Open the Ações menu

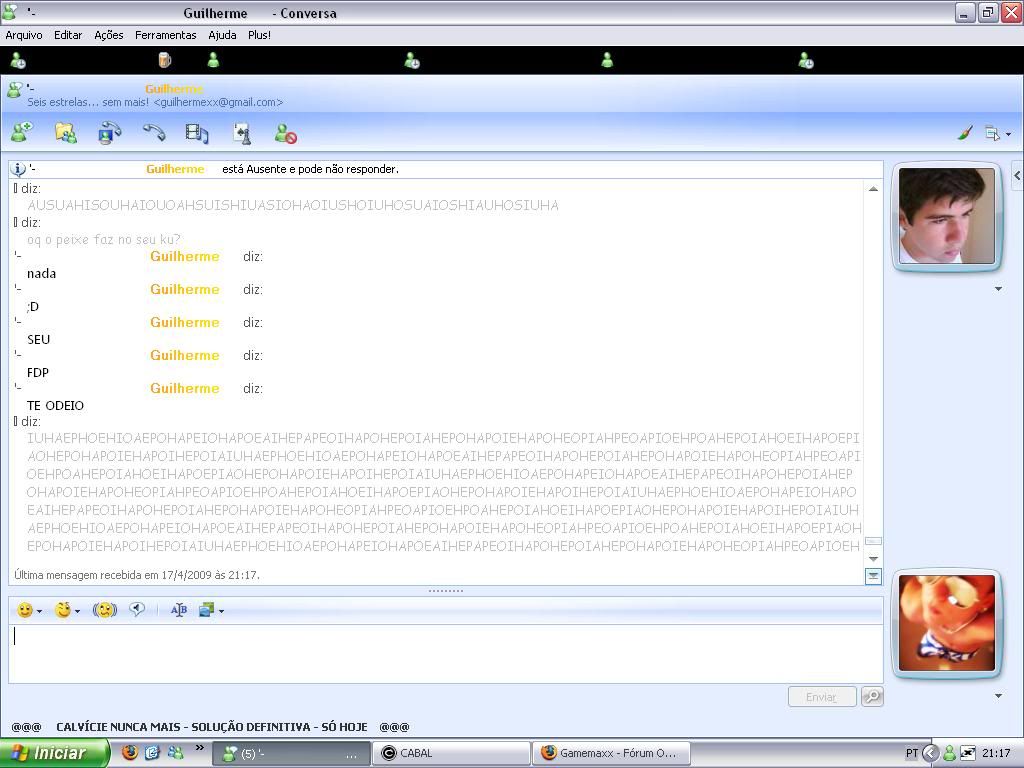(108, 35)
